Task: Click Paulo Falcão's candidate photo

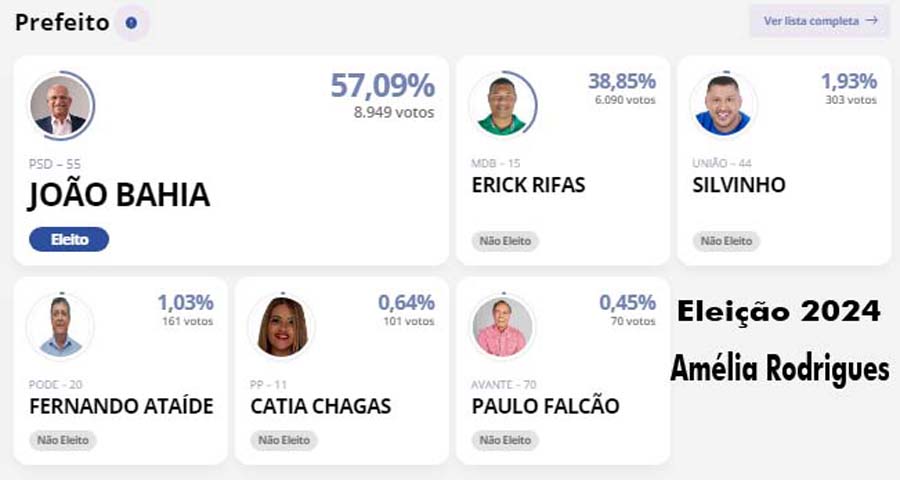Action: (x=501, y=326)
